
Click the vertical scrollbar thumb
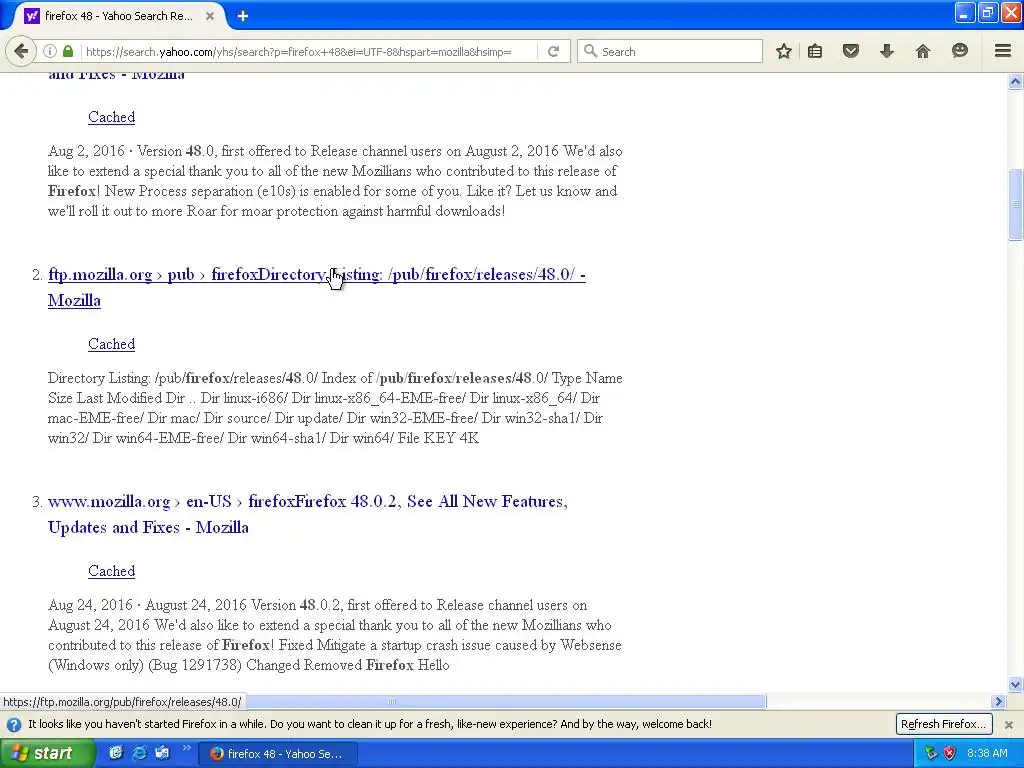tap(1015, 204)
